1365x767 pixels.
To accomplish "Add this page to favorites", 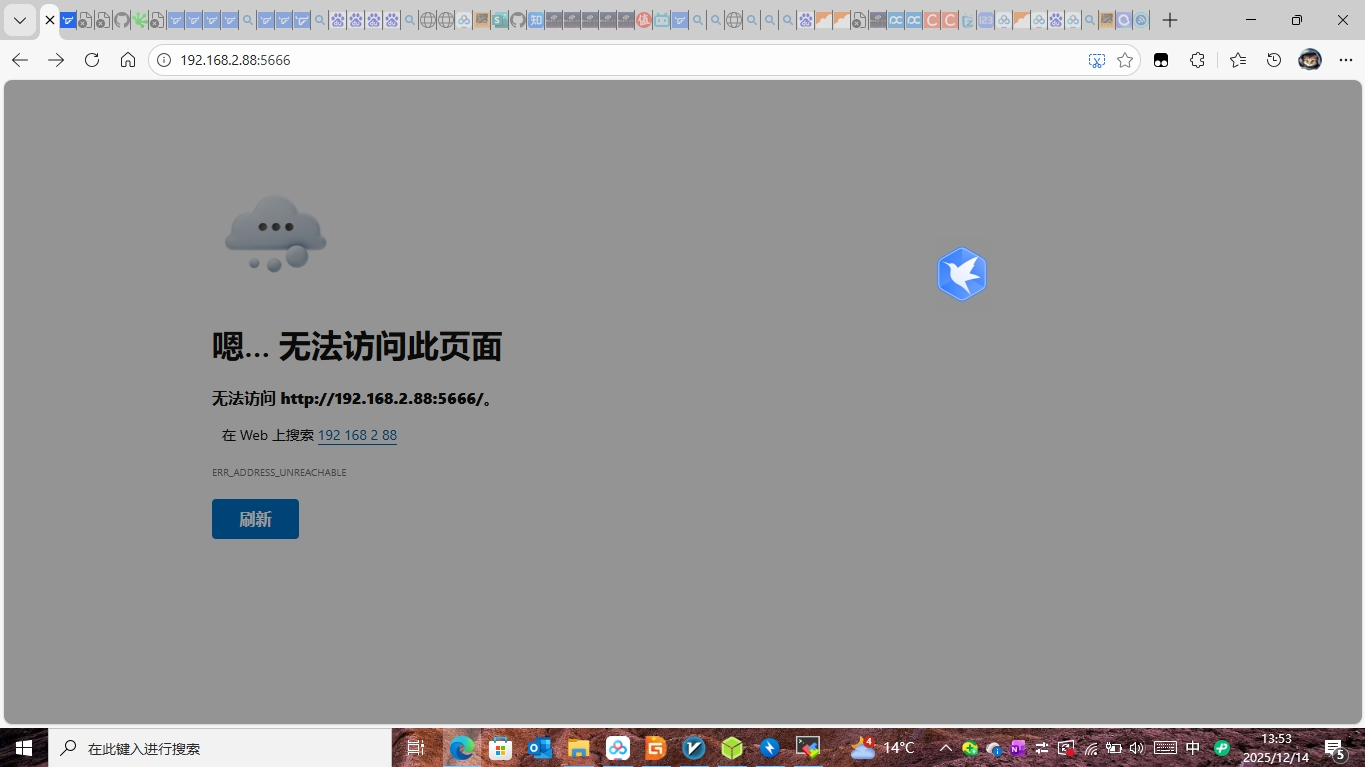I will click(1125, 60).
